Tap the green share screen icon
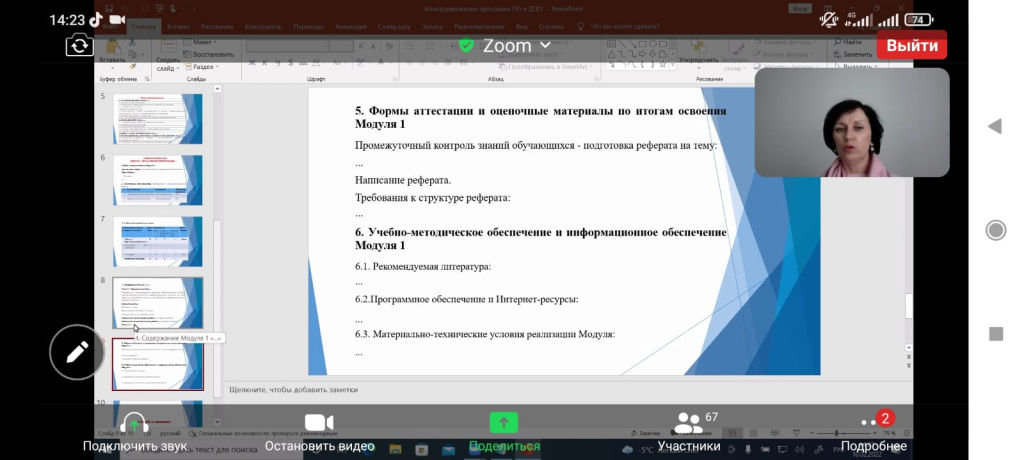The width and height of the screenshot is (1024, 460). [x=503, y=423]
